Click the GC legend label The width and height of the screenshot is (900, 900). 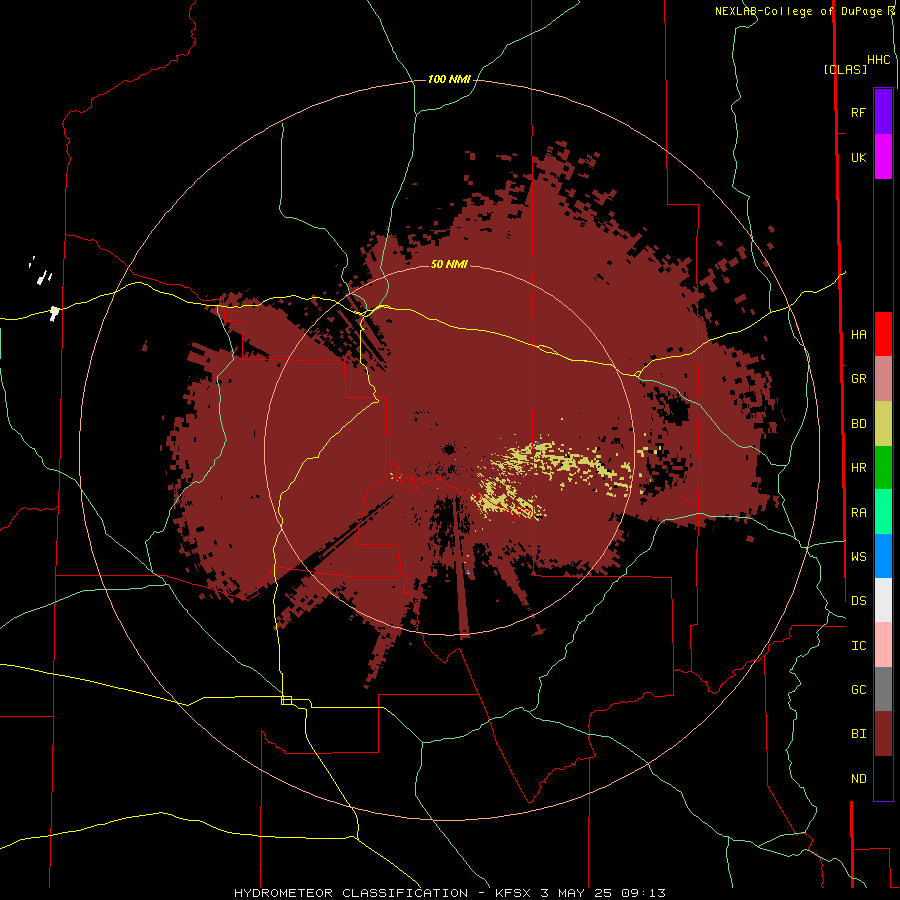[858, 689]
